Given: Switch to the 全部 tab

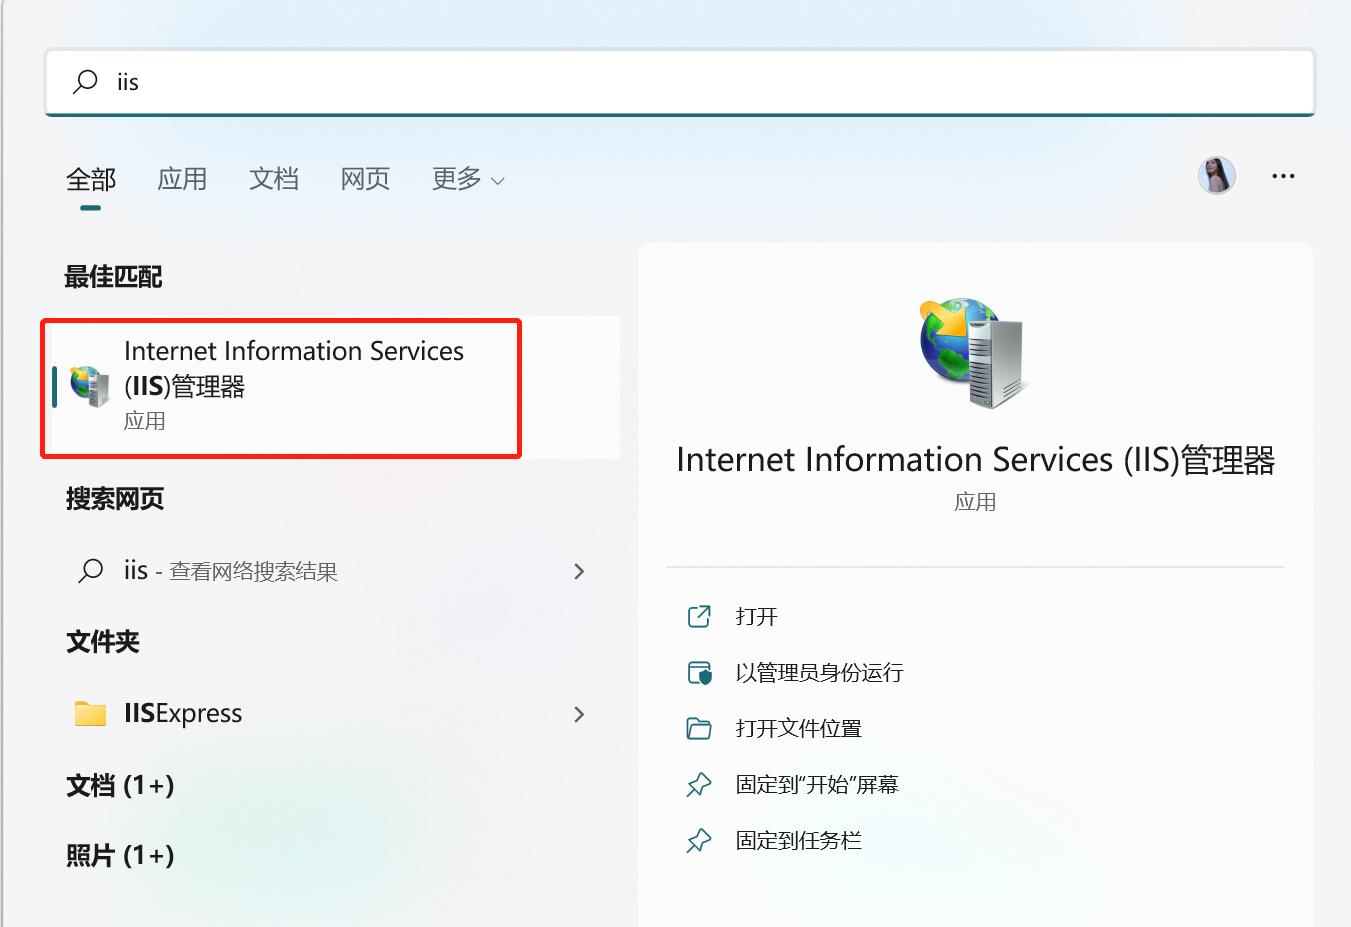Looking at the screenshot, I should [91, 179].
